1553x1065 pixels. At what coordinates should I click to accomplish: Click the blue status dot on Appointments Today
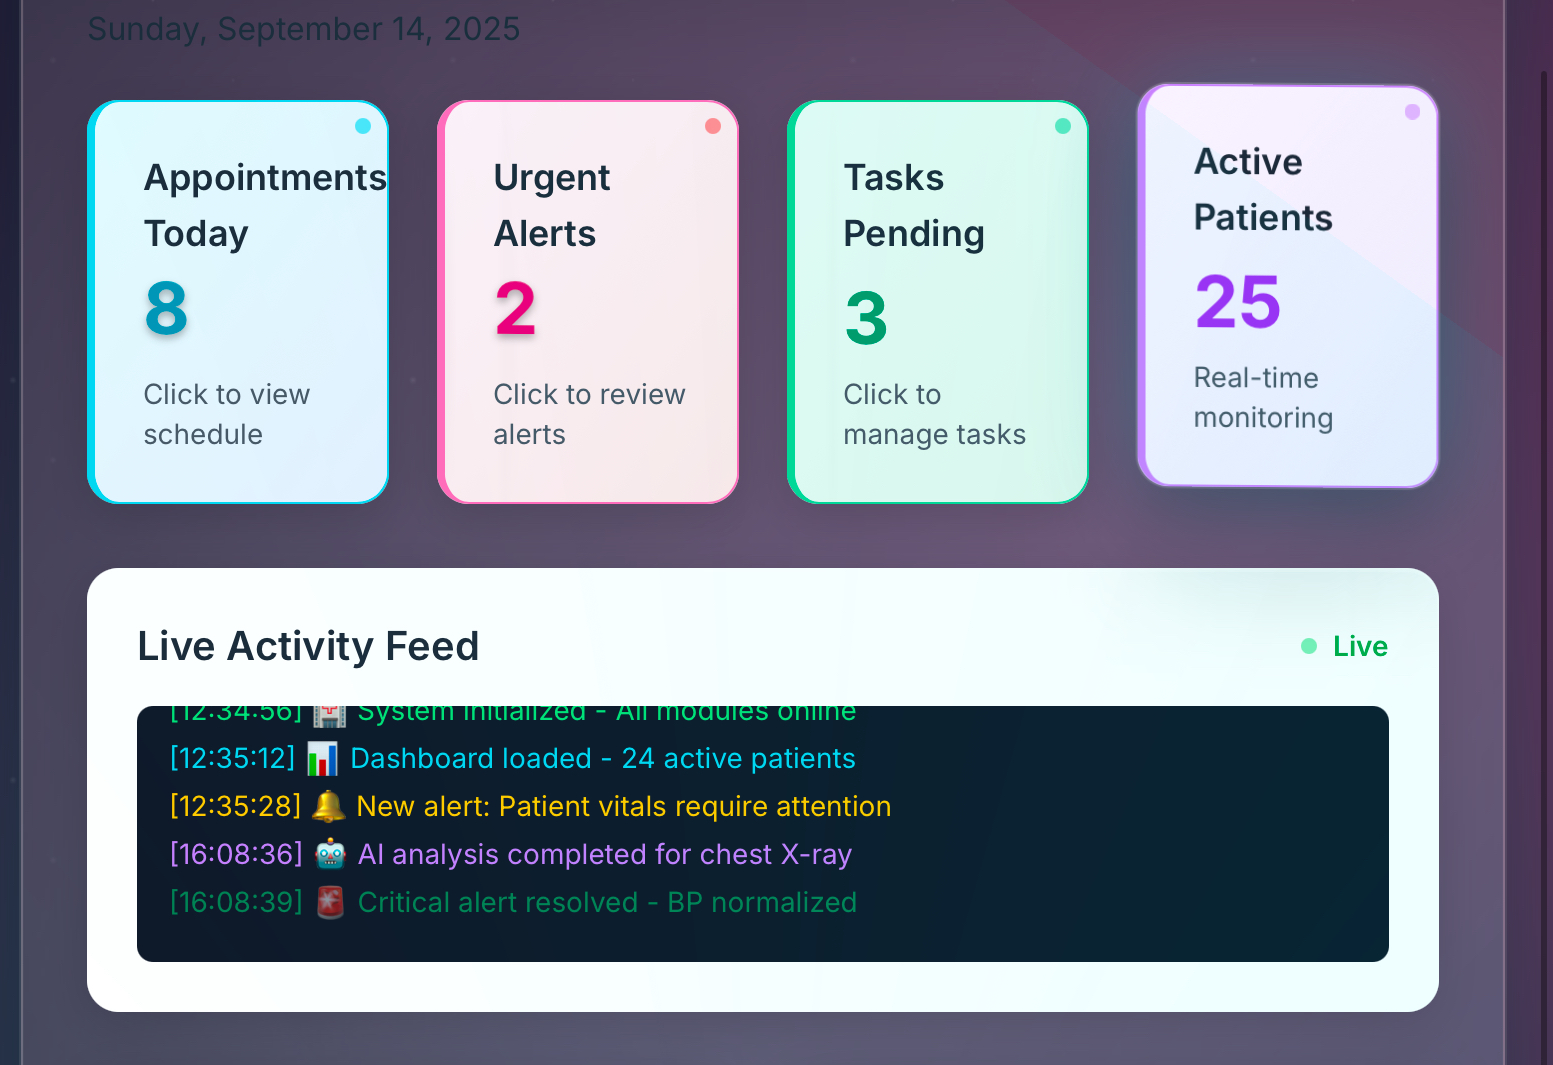point(363,126)
